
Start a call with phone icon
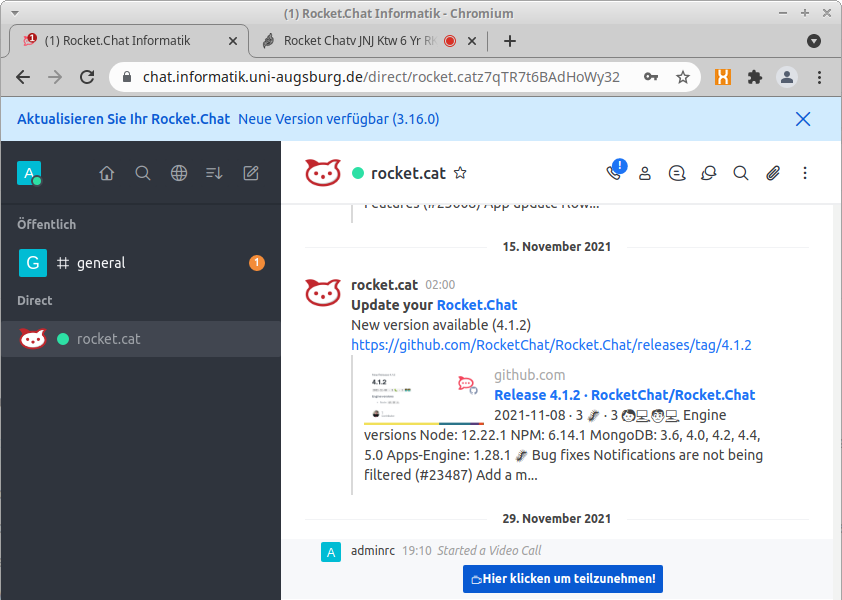click(x=614, y=173)
